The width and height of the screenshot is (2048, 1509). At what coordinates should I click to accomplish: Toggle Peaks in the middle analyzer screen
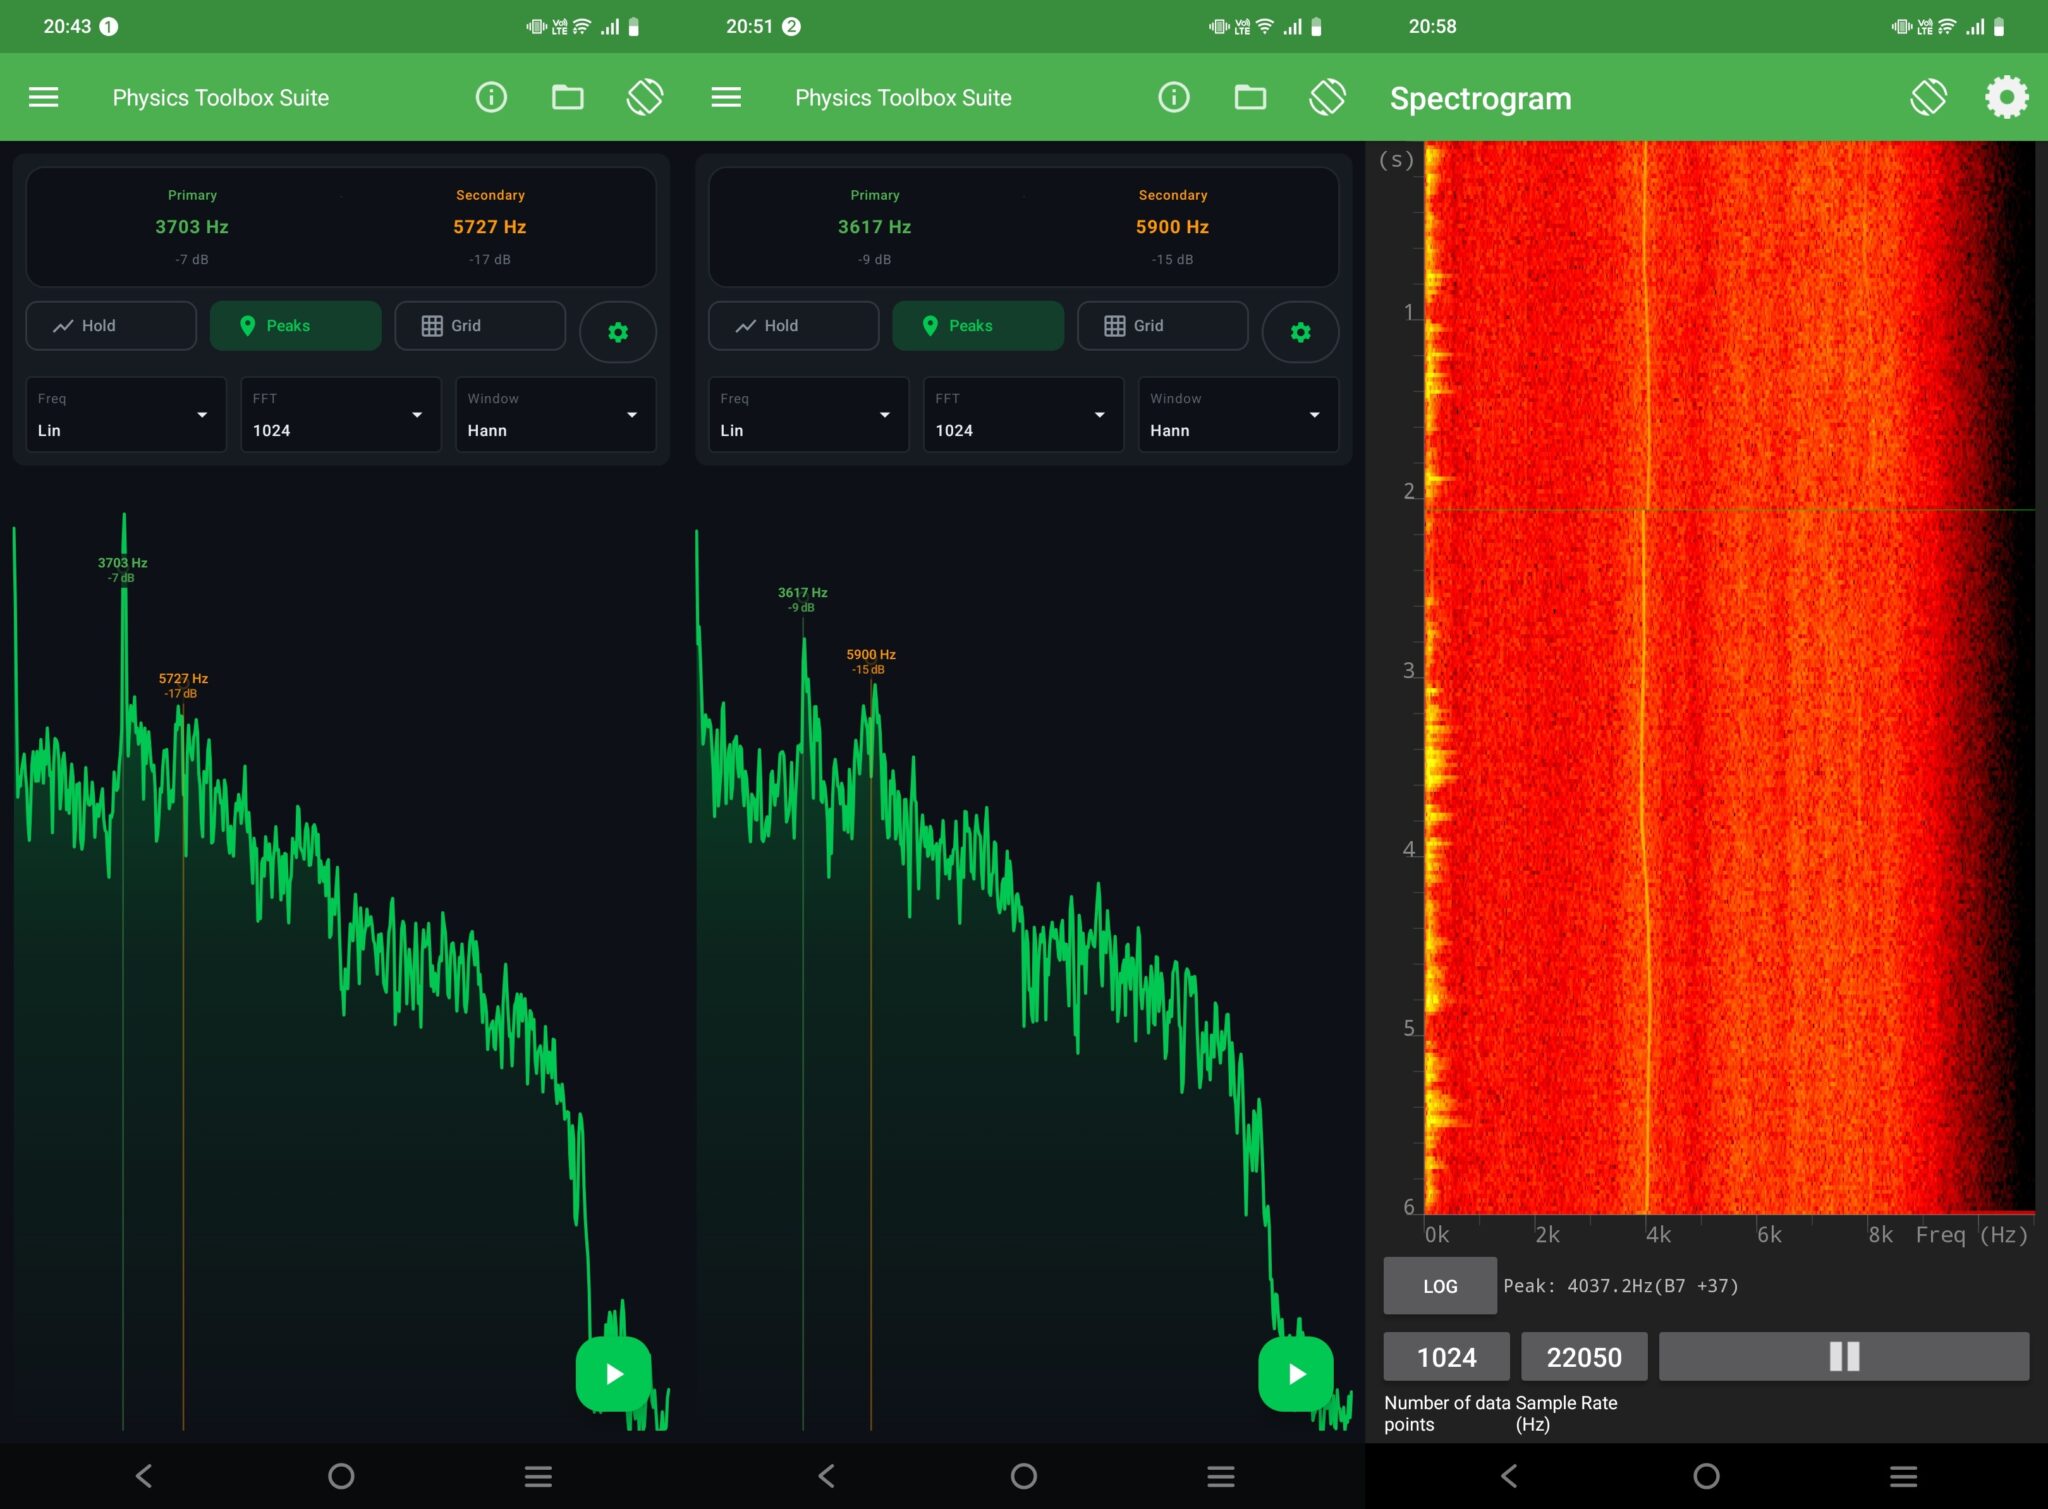(977, 326)
